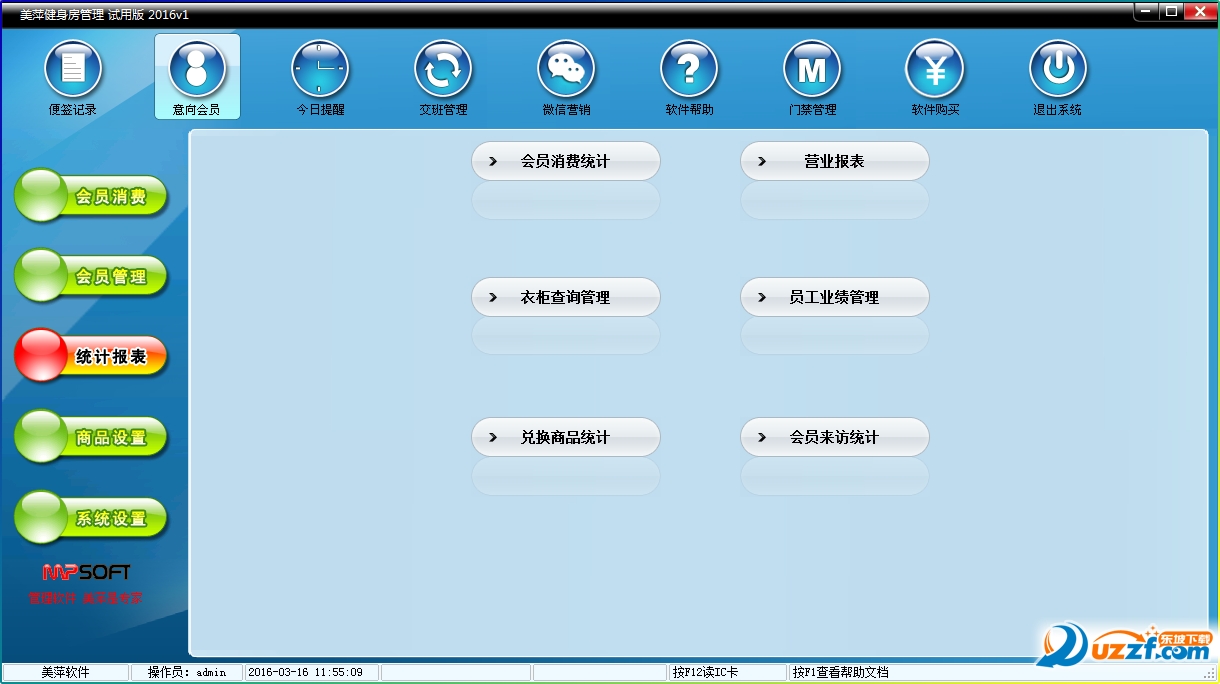
Task: Open 系统设置 sidebar section
Action: coord(91,518)
